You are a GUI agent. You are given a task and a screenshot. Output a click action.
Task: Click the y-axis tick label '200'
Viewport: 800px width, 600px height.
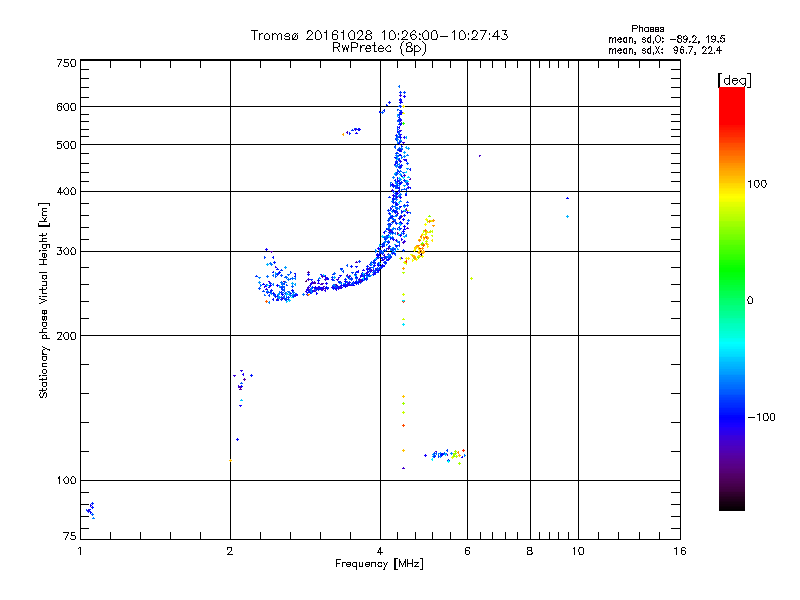coord(66,336)
